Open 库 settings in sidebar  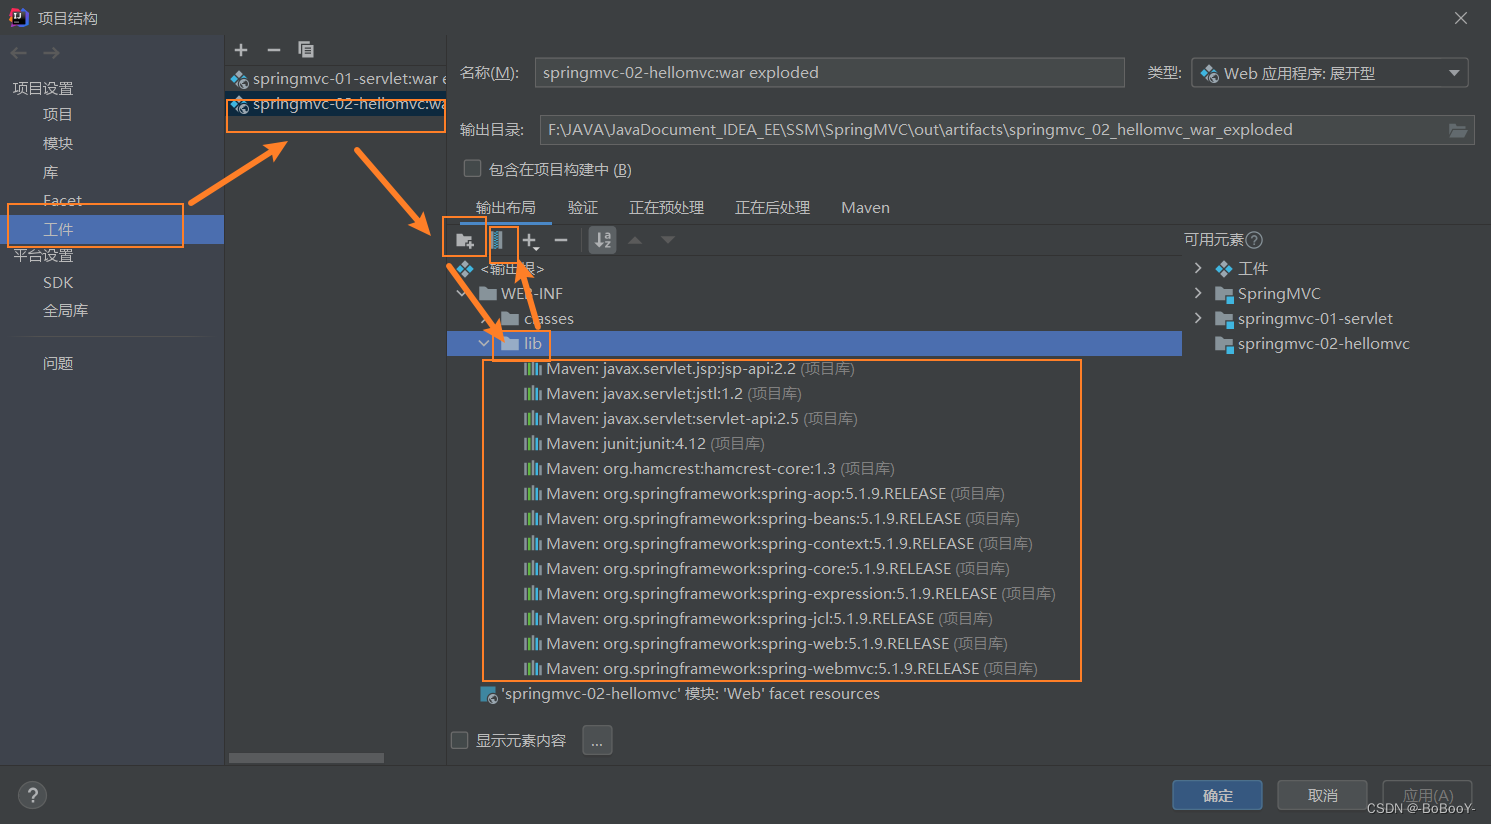tap(51, 173)
